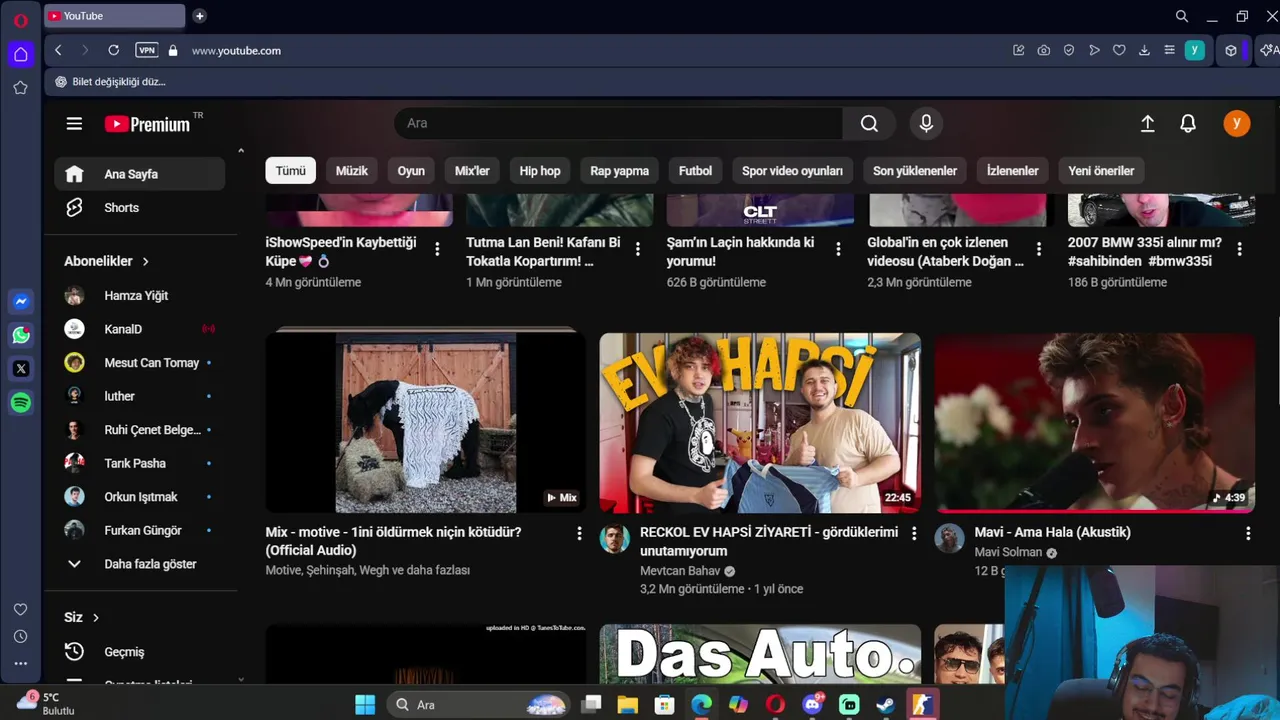Toggle the Opera VPN badge

pos(147,50)
